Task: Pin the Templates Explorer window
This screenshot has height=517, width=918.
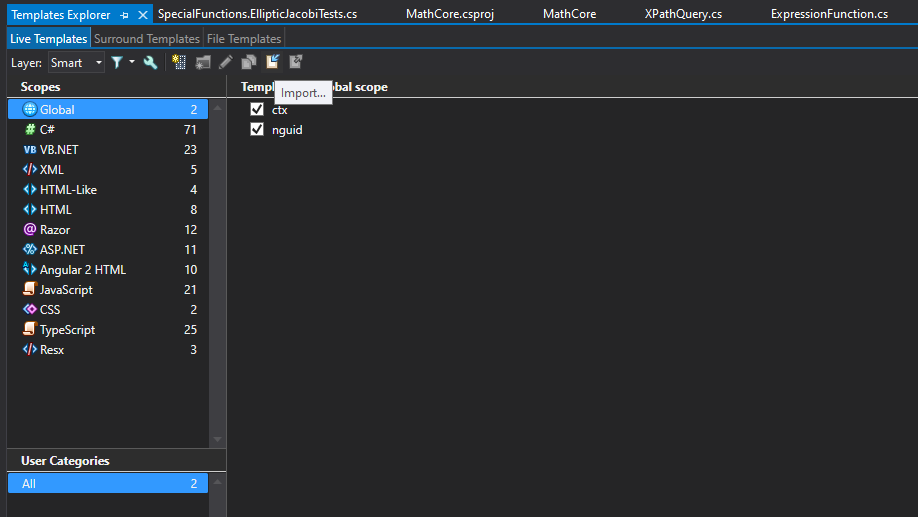Action: click(x=124, y=15)
